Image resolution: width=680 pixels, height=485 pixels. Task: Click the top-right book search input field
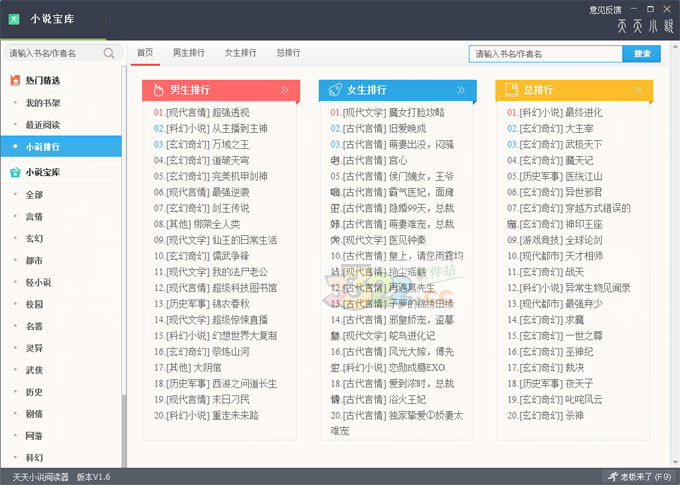pos(545,53)
